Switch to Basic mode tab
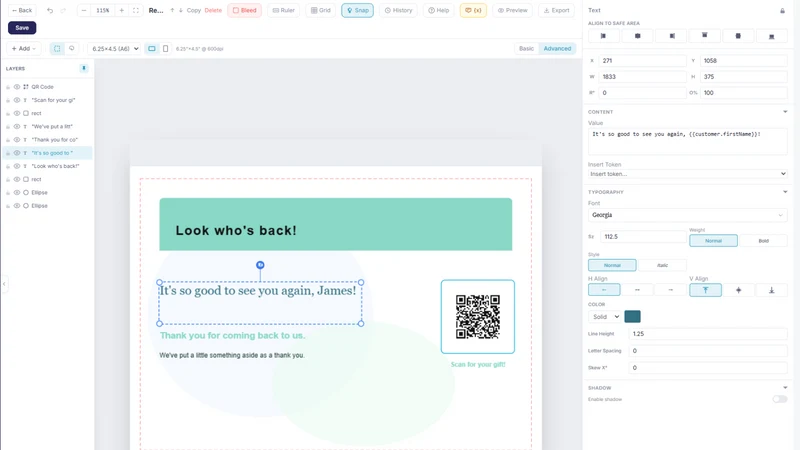The image size is (800, 450). click(526, 48)
